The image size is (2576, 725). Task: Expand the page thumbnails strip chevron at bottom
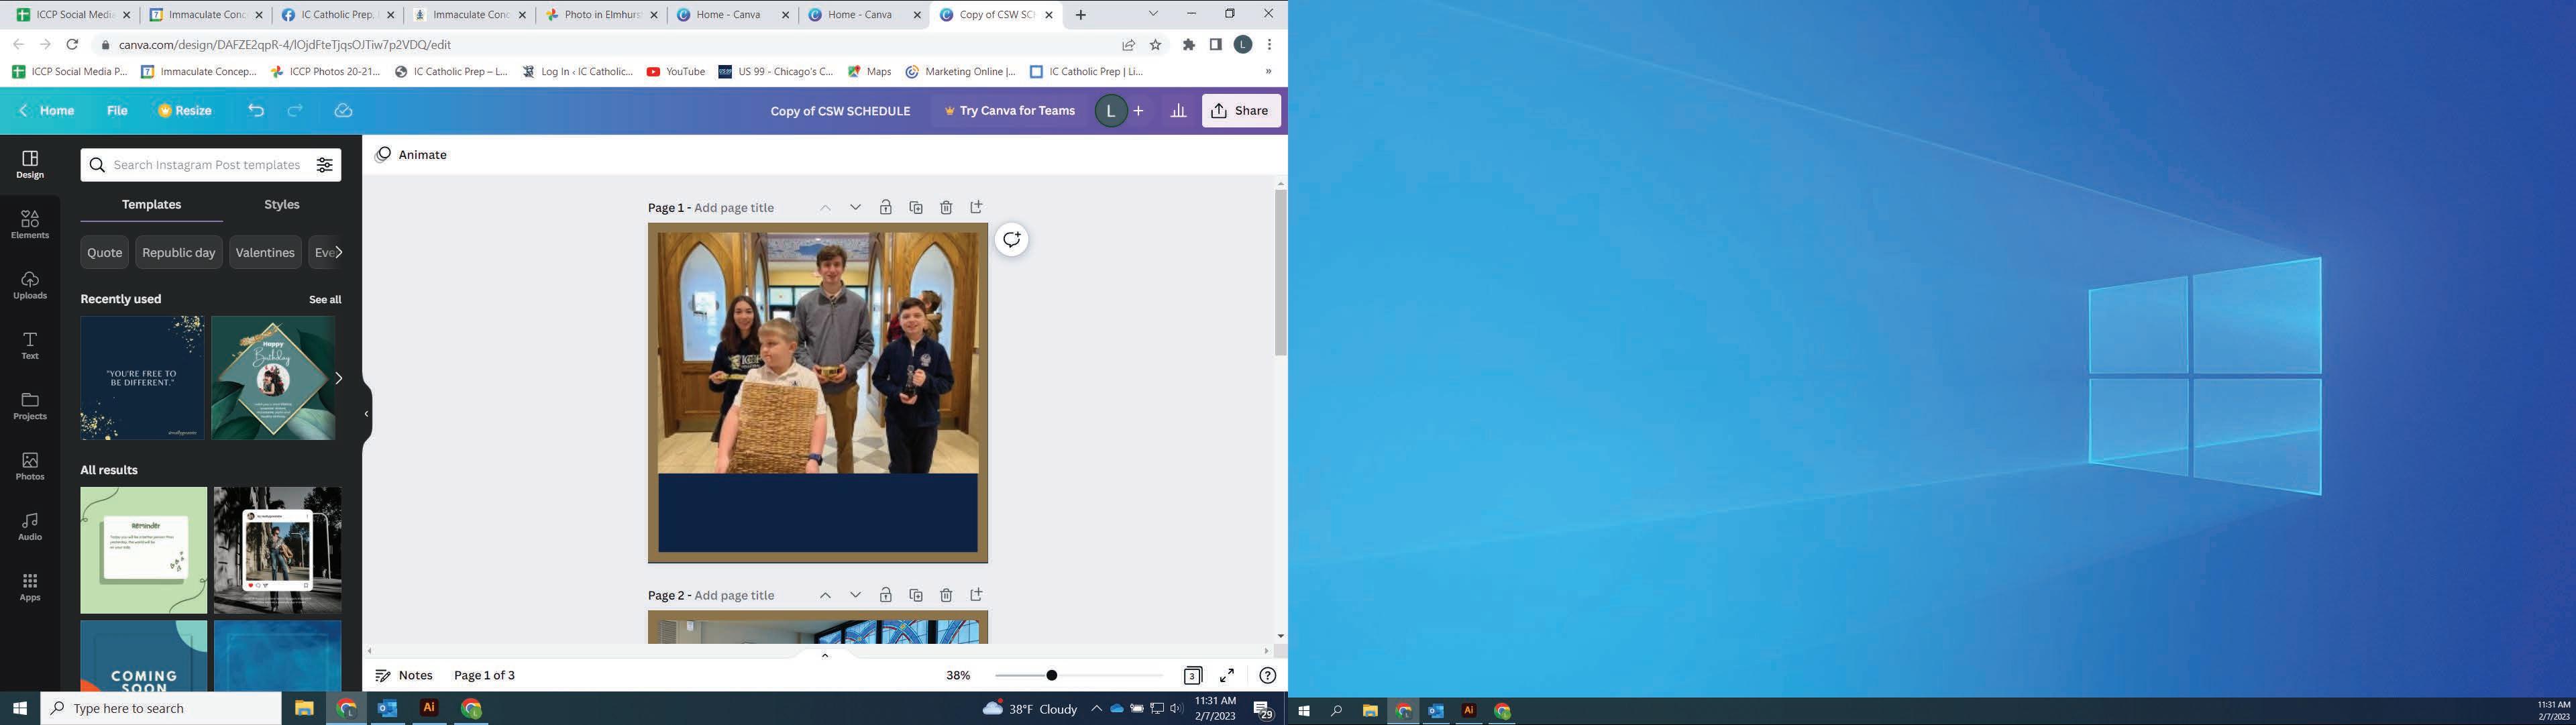(x=825, y=655)
